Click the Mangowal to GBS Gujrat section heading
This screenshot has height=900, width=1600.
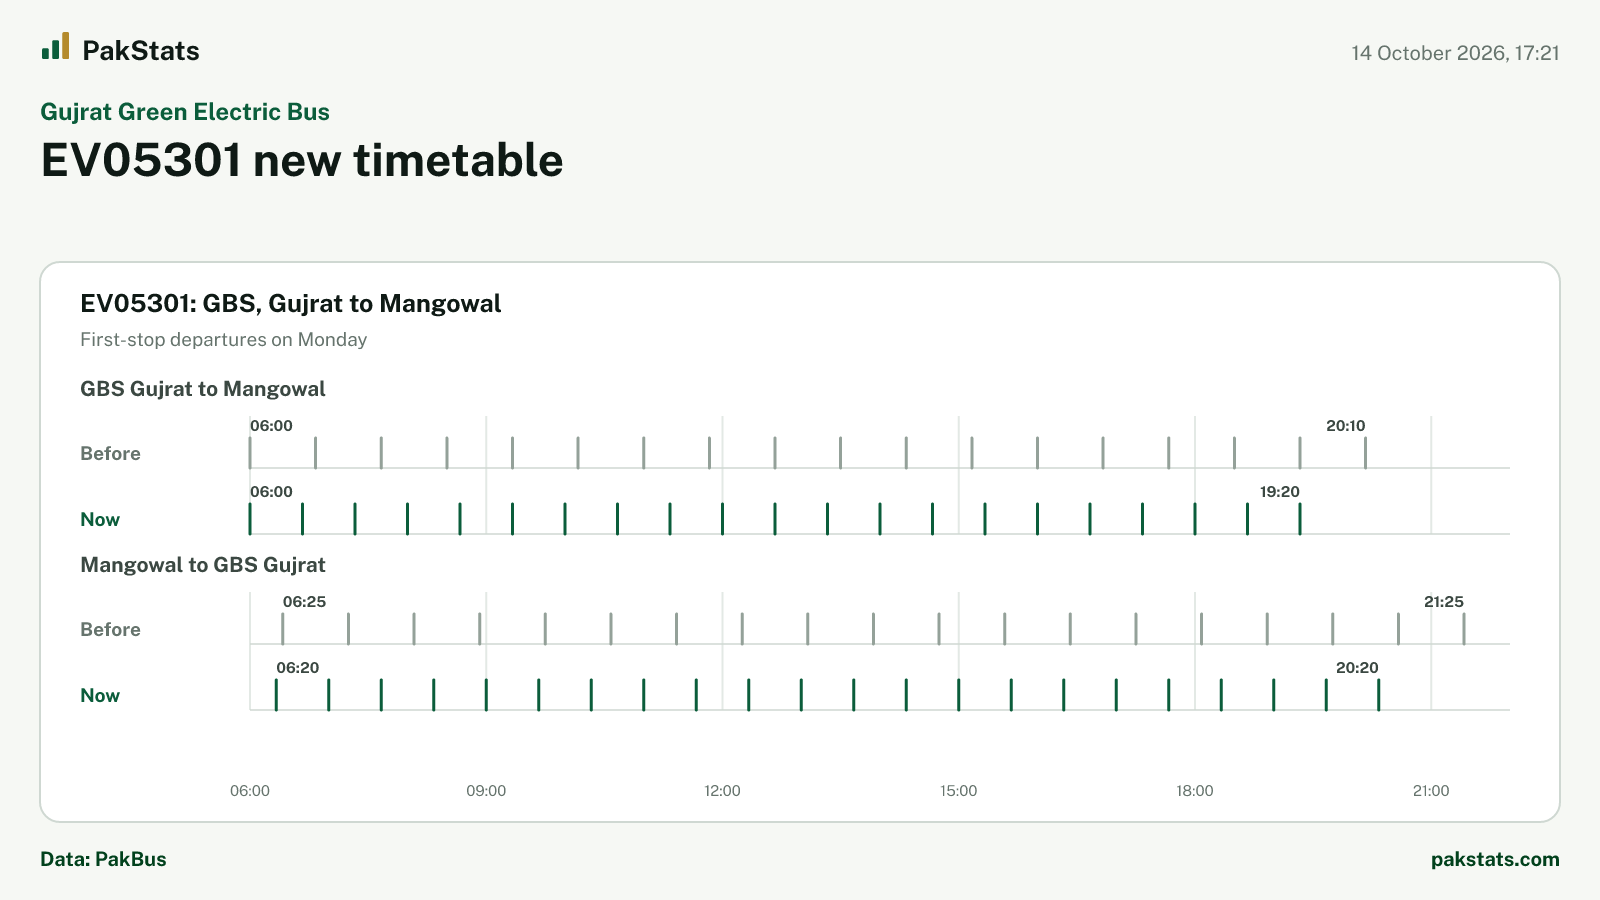(x=203, y=565)
